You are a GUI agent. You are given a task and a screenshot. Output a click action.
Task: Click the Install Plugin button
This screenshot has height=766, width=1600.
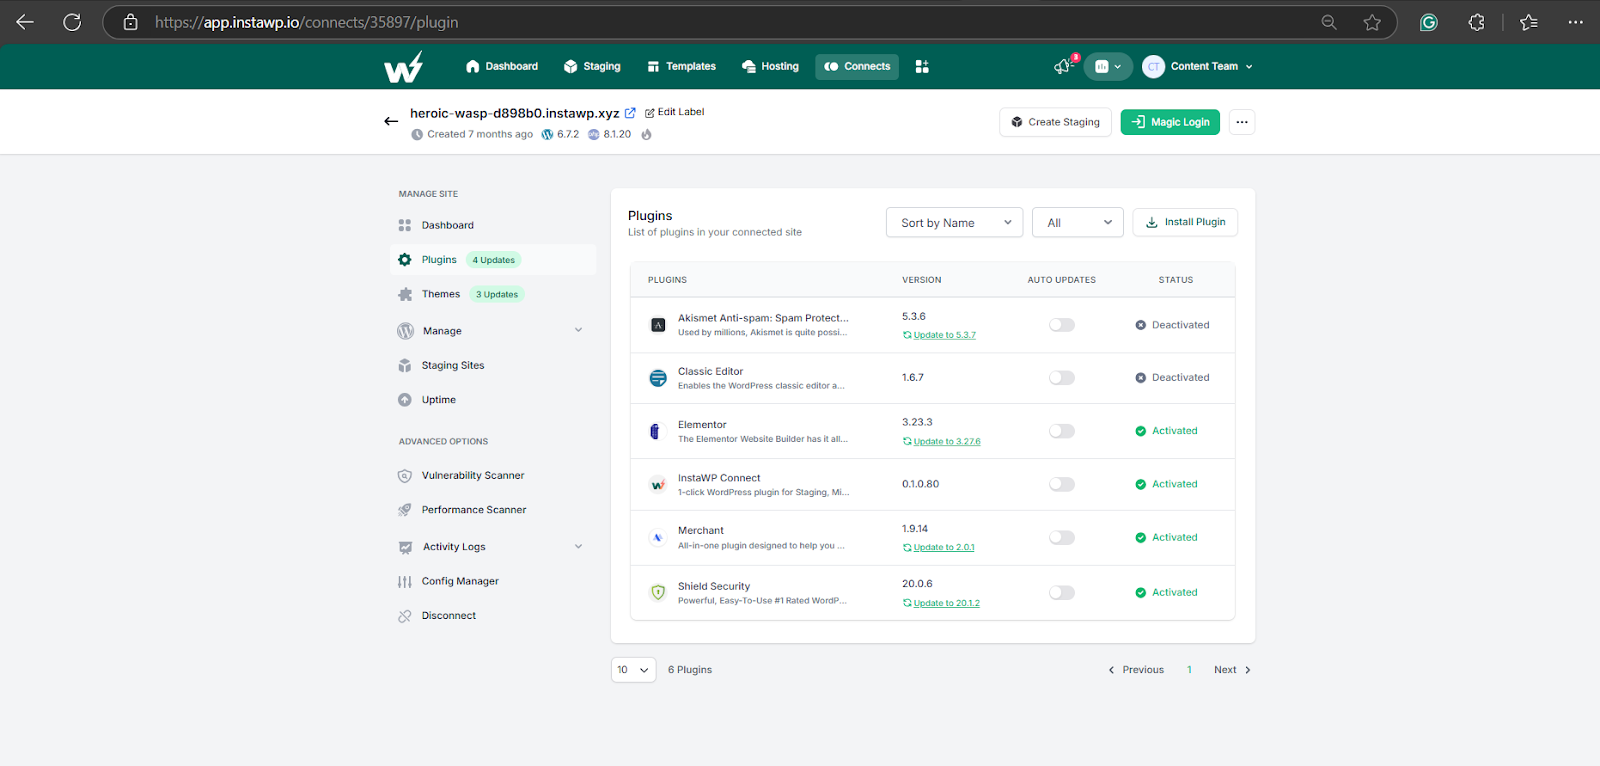pyautogui.click(x=1185, y=222)
